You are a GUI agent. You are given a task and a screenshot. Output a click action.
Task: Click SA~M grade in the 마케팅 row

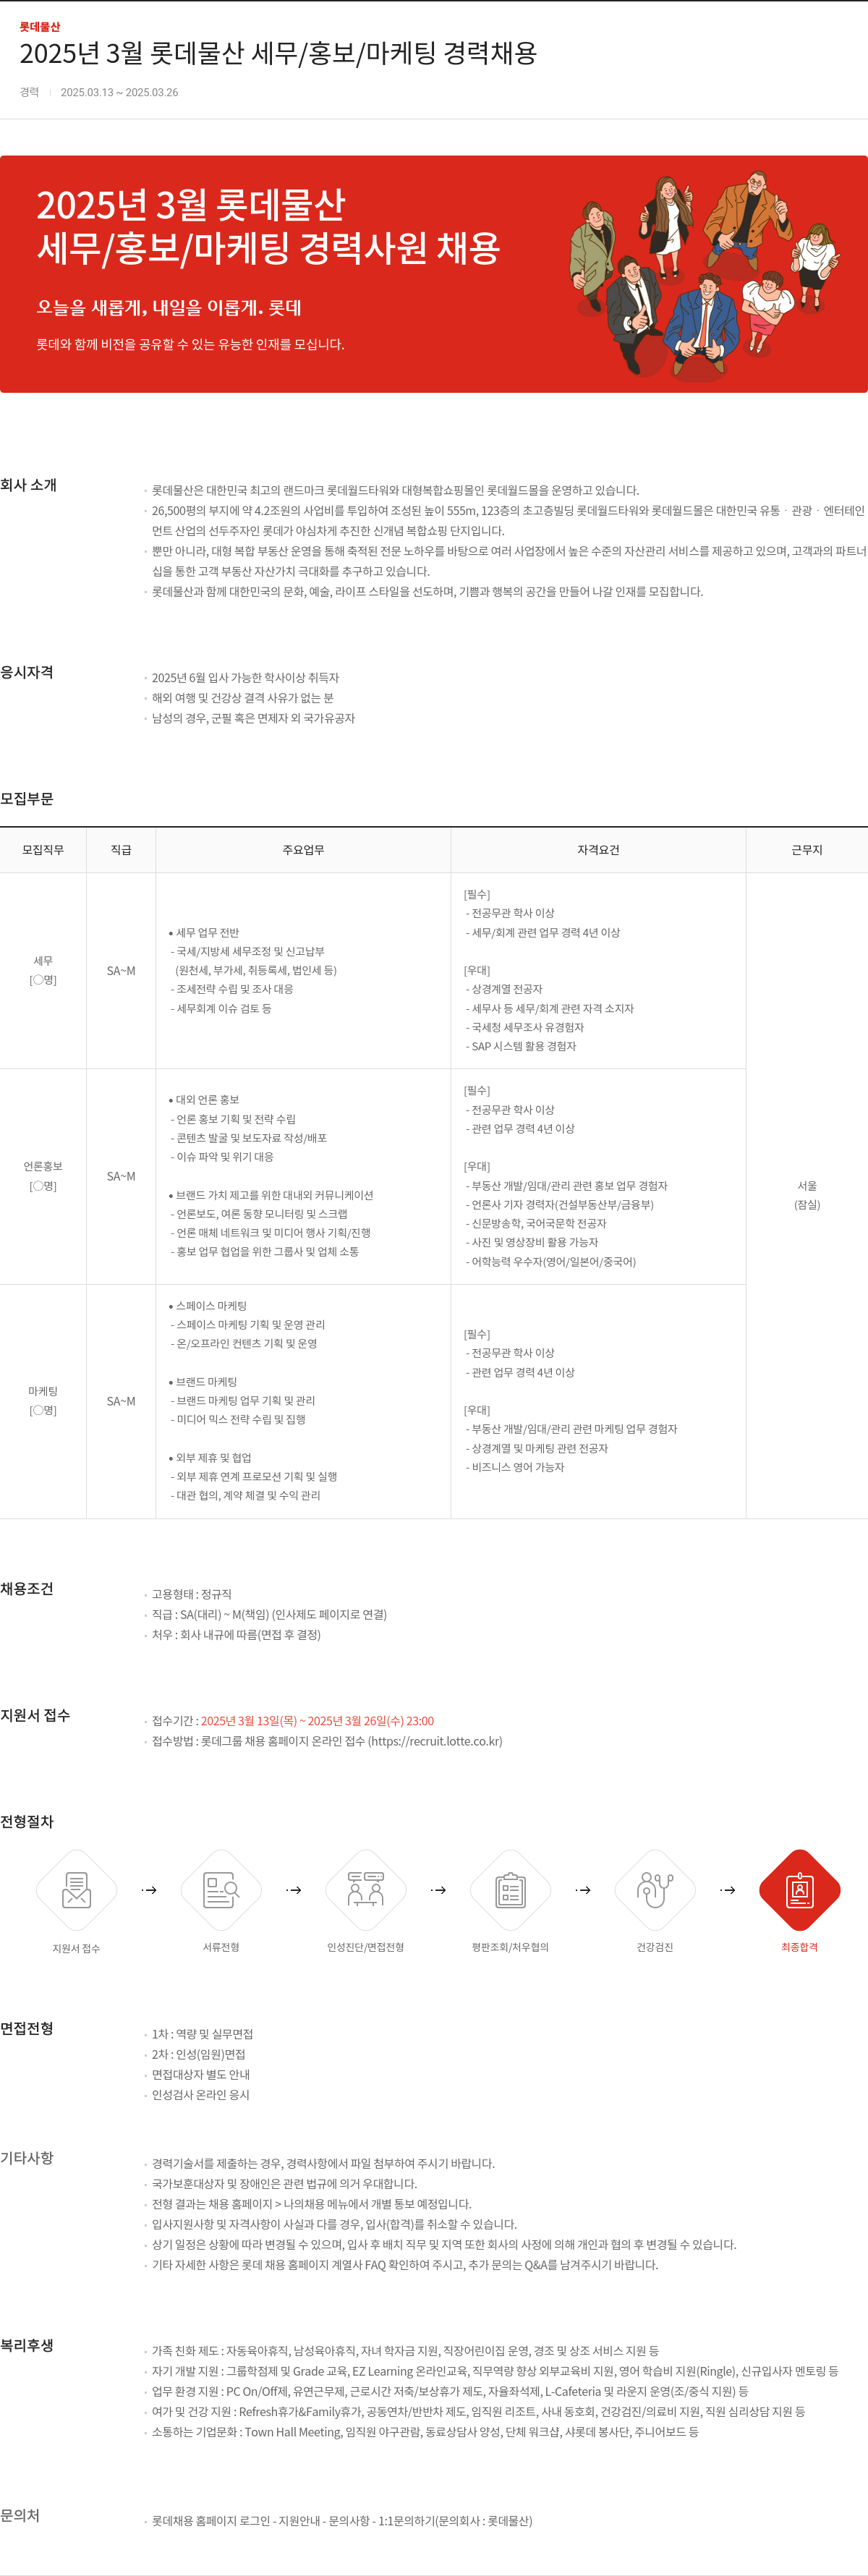tap(121, 1402)
